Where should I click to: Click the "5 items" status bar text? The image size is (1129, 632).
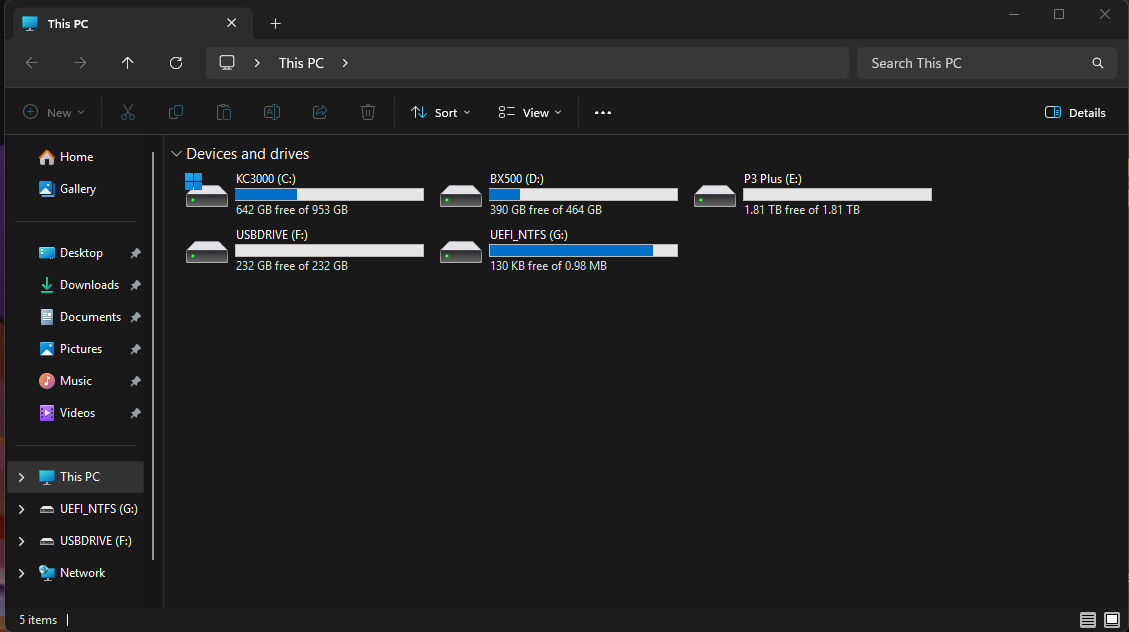(37, 620)
